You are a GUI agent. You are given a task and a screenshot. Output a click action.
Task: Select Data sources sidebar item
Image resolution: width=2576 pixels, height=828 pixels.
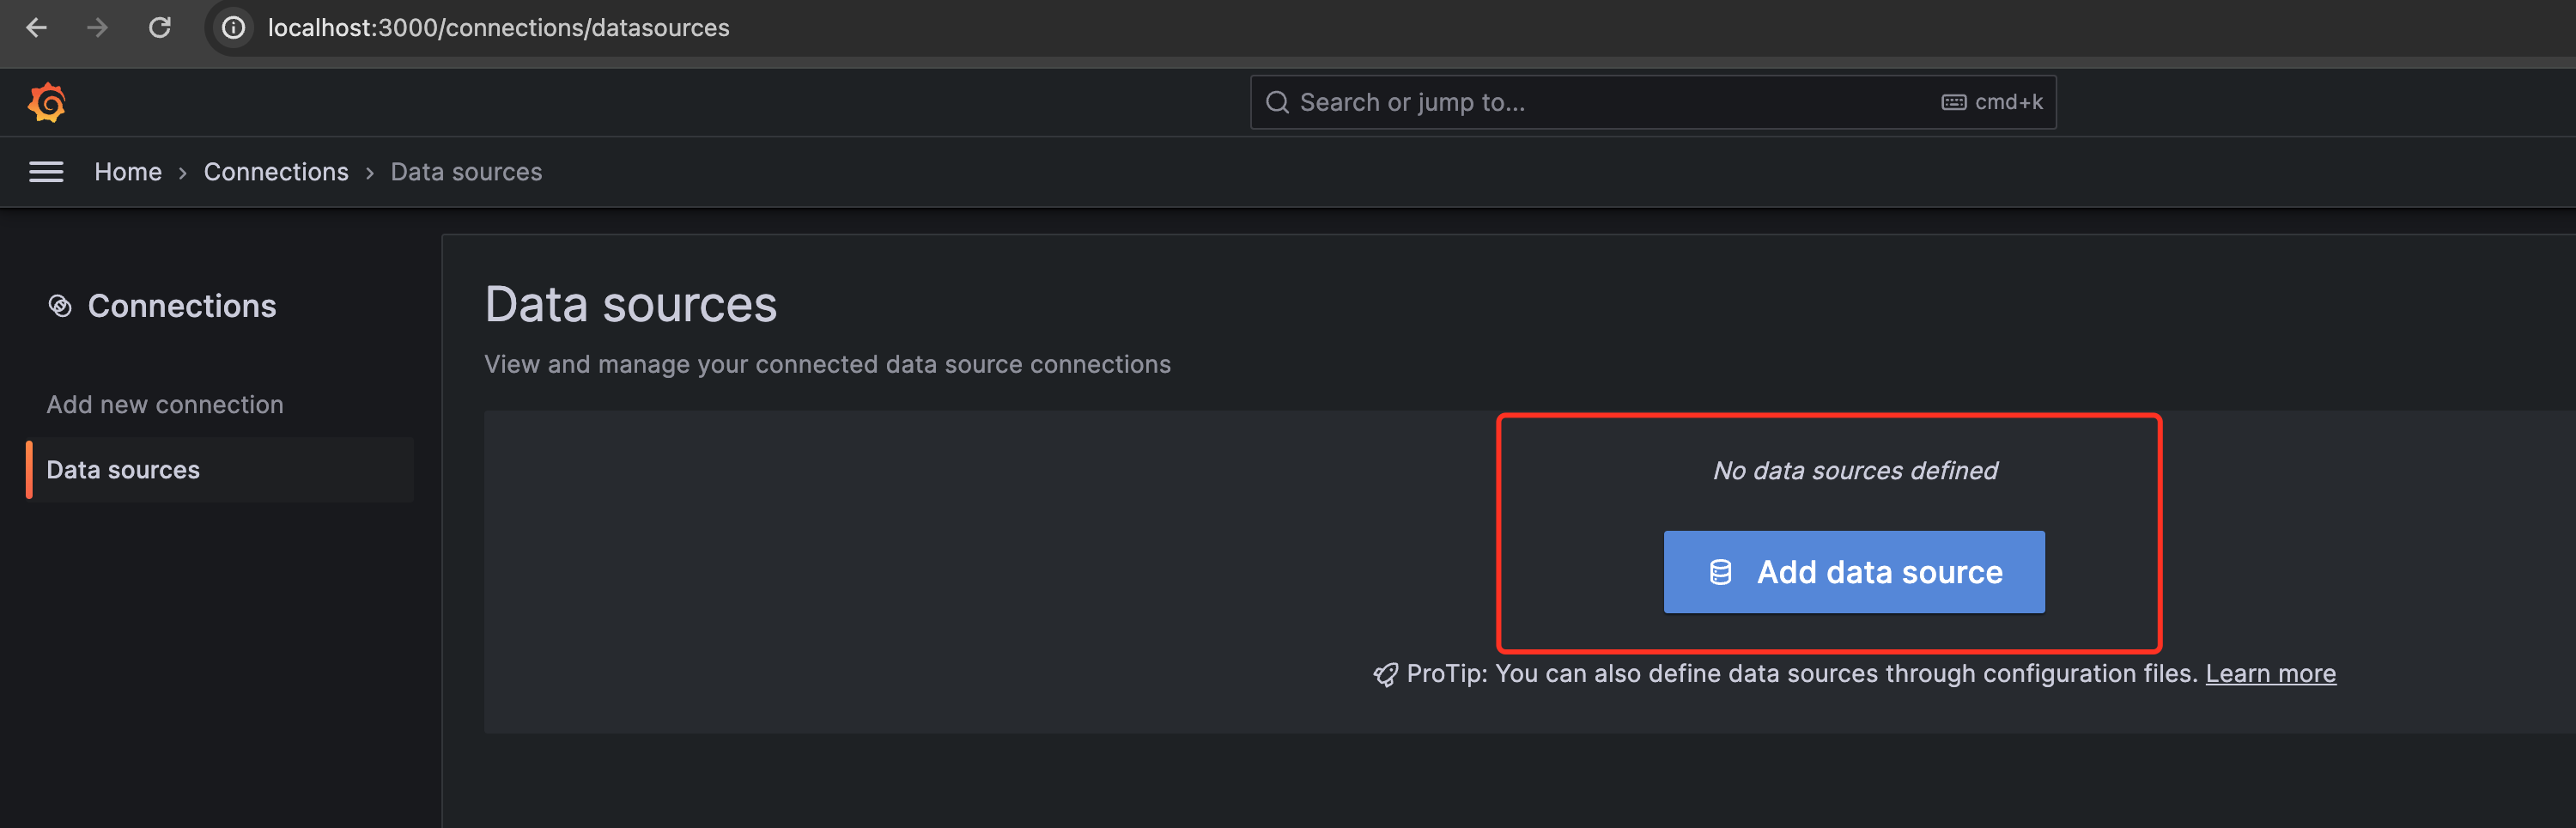[220, 470]
